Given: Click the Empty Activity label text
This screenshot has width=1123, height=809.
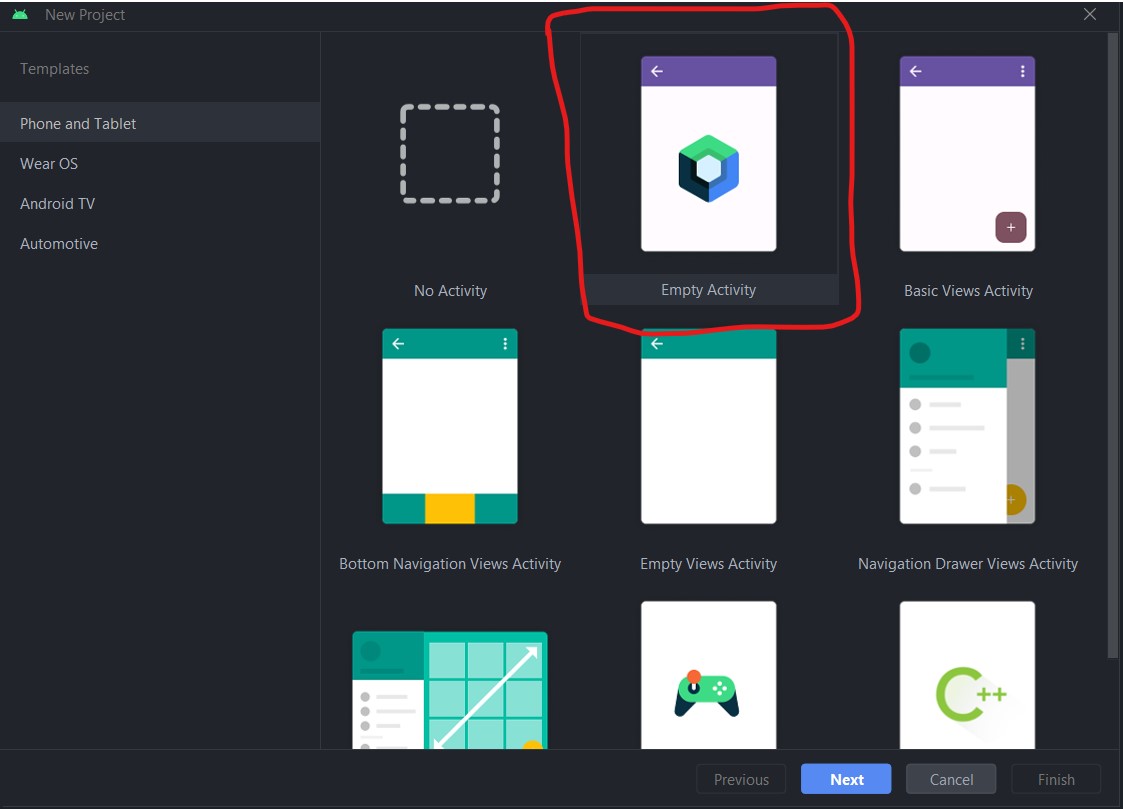Looking at the screenshot, I should pyautogui.click(x=708, y=290).
